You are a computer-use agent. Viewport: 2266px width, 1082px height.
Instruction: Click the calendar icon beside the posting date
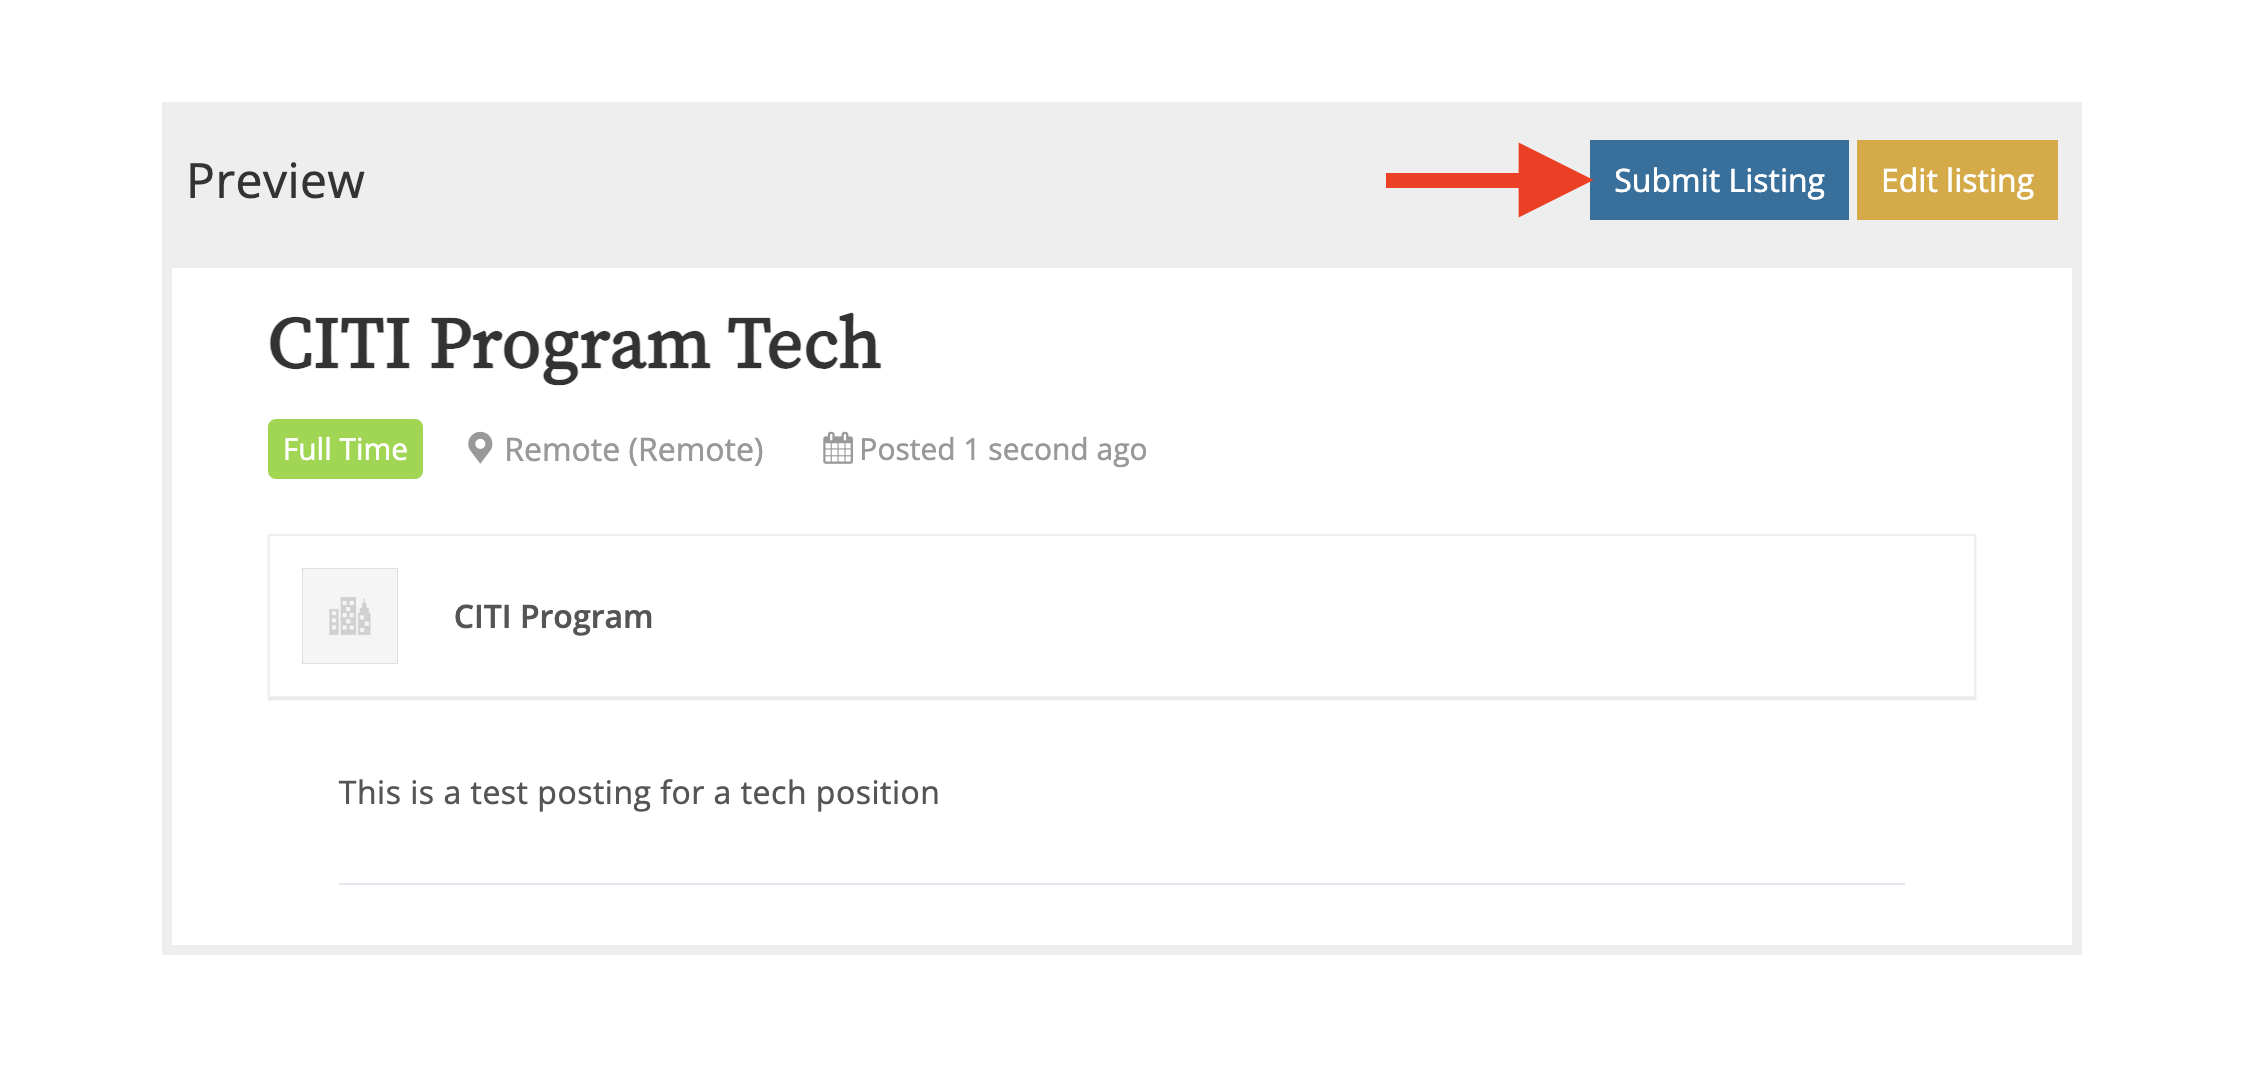tap(838, 448)
